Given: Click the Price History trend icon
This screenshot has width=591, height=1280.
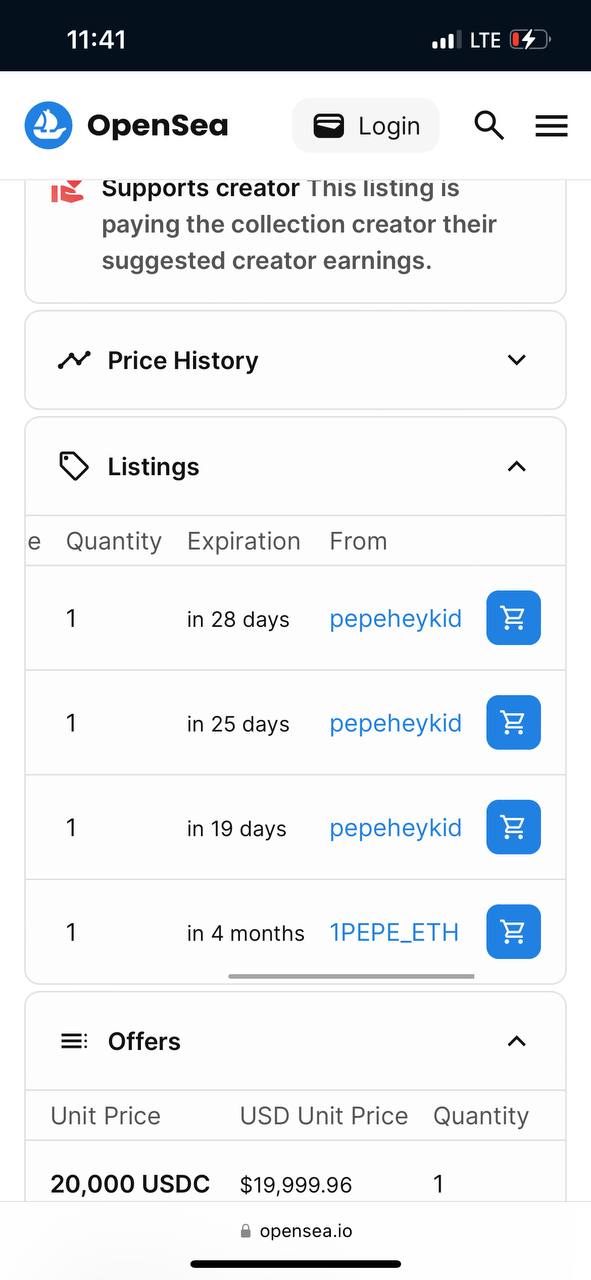Looking at the screenshot, I should click(x=74, y=360).
